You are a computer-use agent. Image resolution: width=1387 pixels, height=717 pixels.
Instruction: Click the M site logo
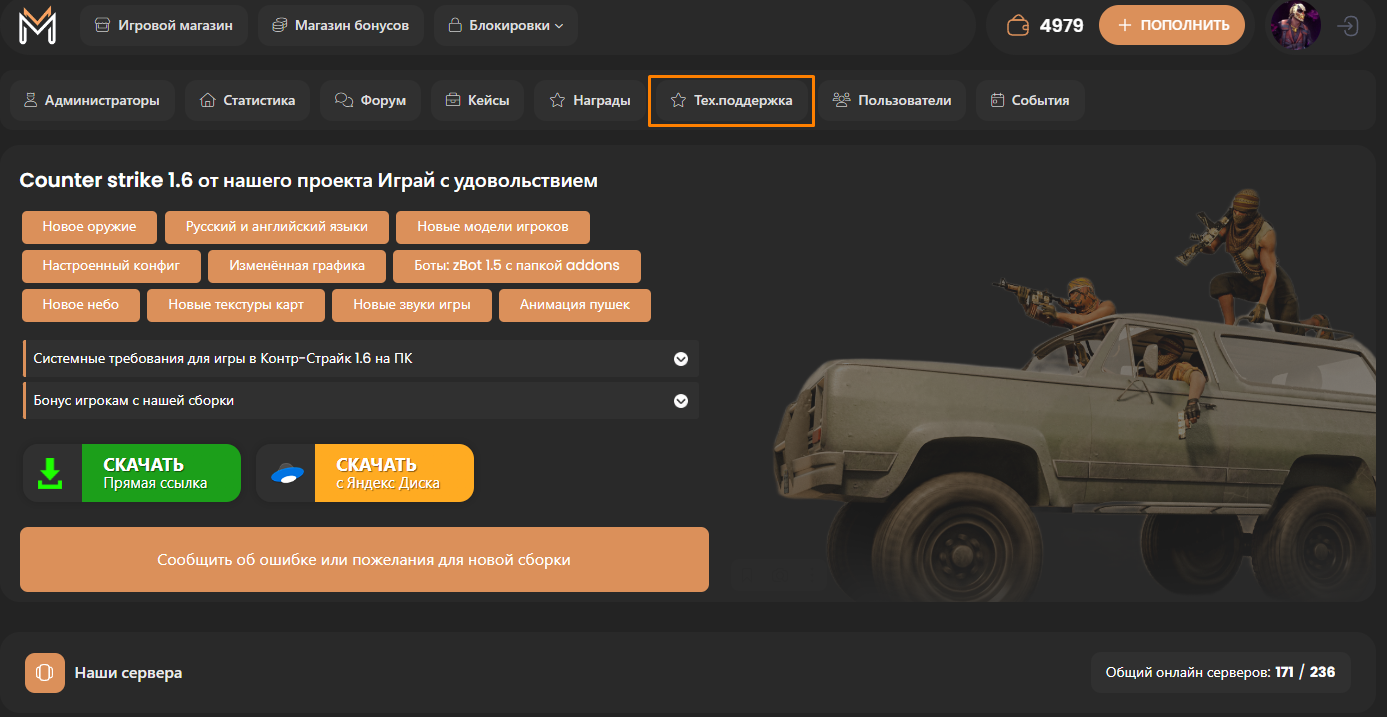(37, 25)
